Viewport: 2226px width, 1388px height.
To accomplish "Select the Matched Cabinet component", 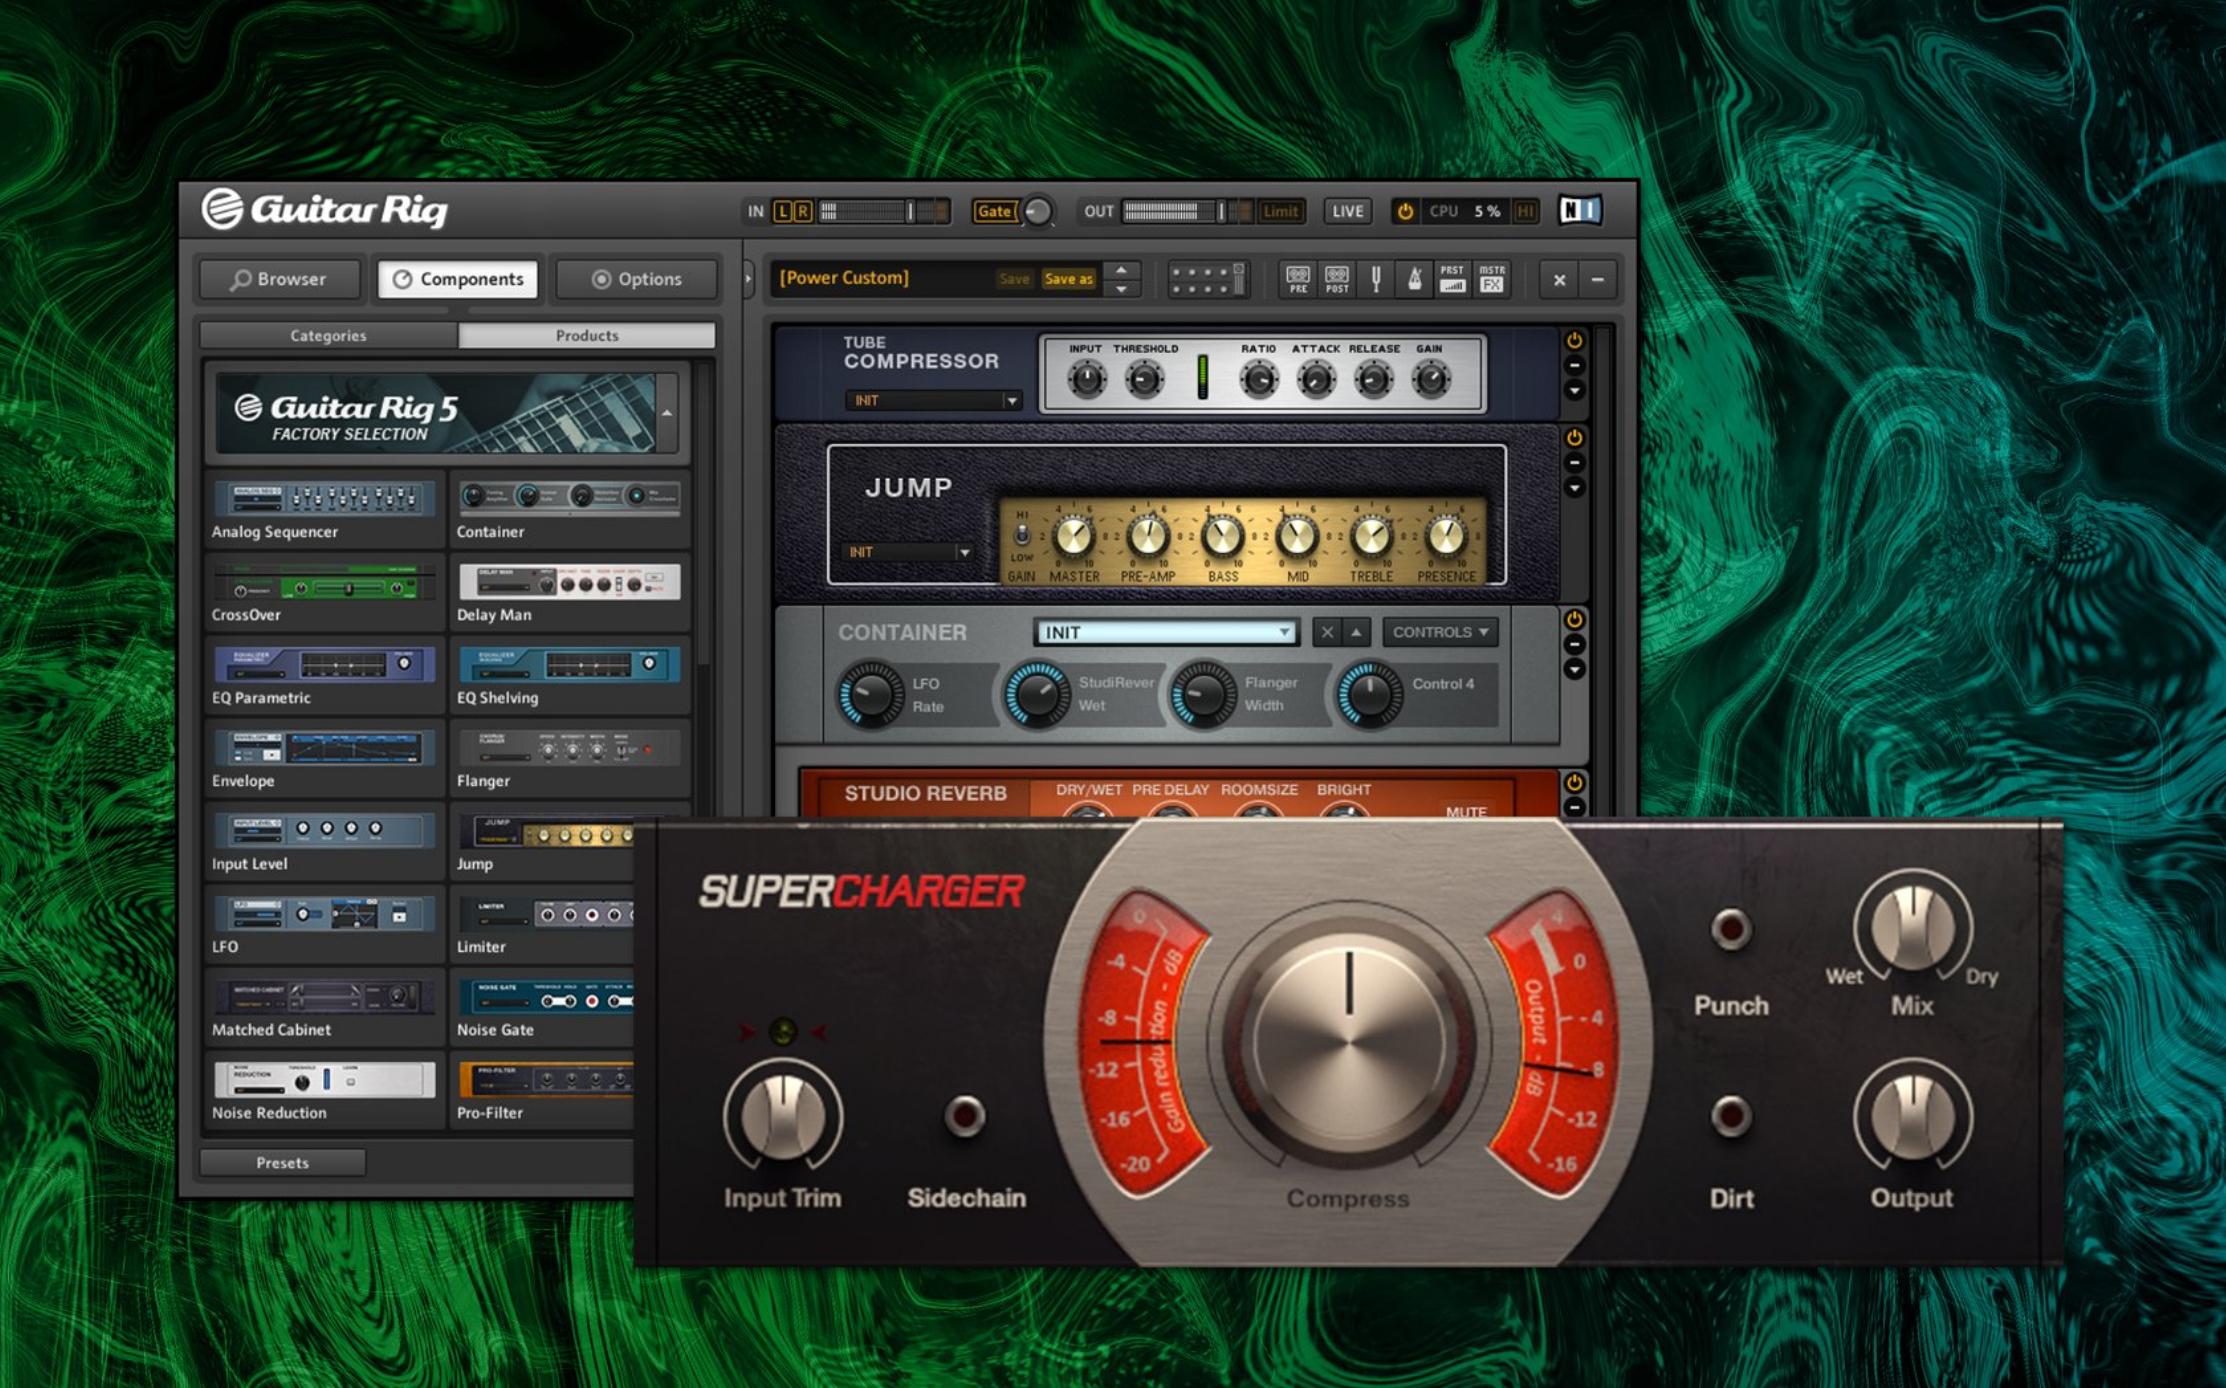I will pyautogui.click(x=324, y=1009).
